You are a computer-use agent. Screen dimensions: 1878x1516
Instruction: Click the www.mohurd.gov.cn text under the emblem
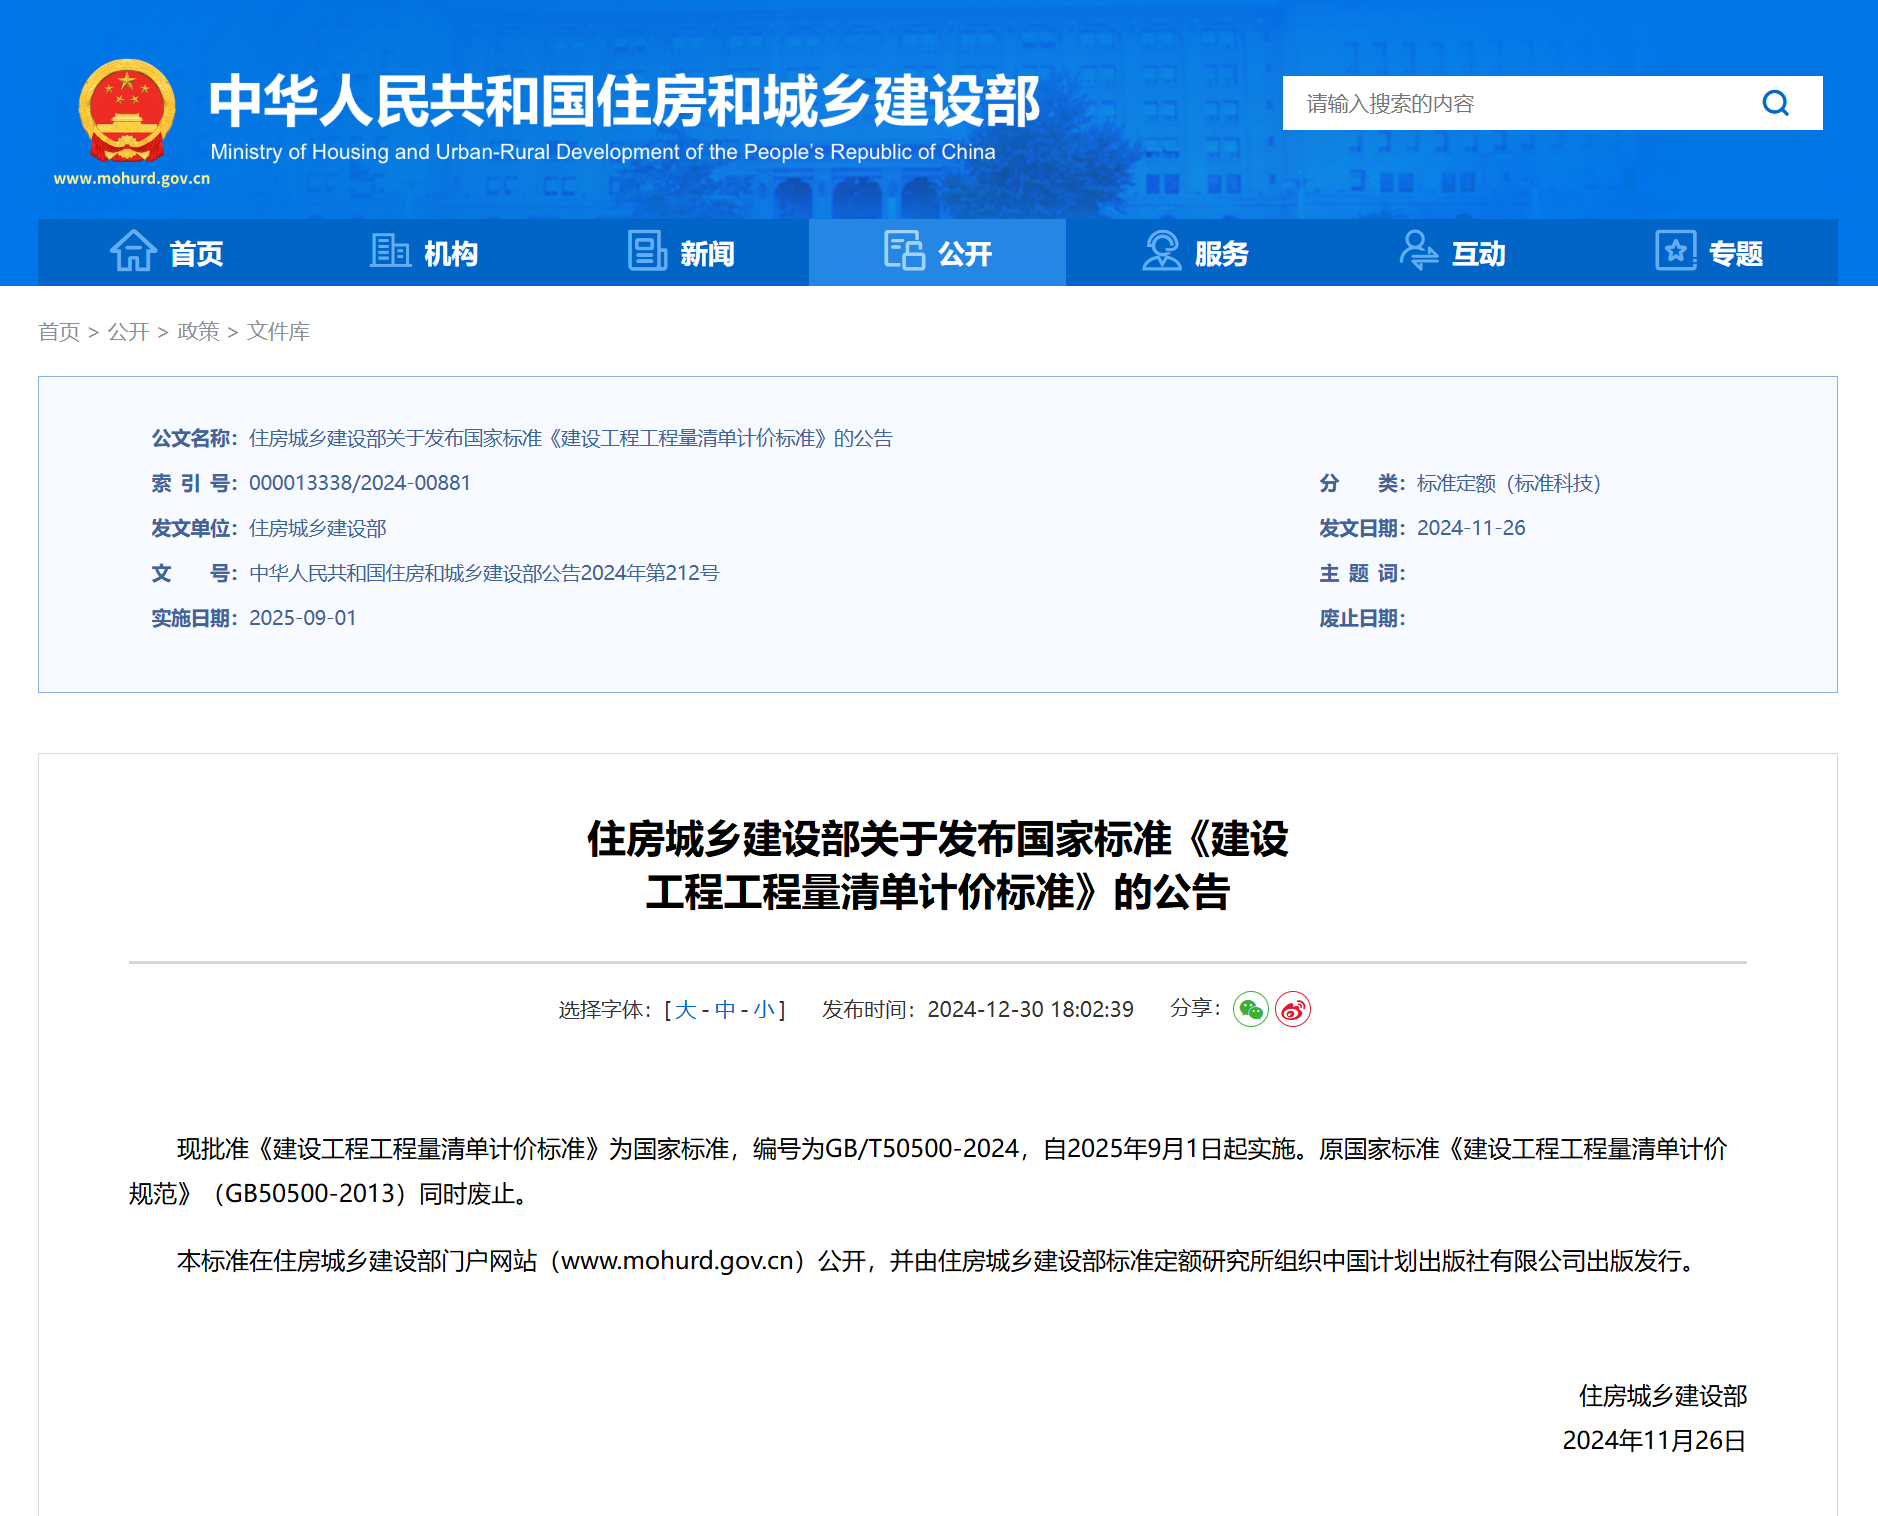132,179
